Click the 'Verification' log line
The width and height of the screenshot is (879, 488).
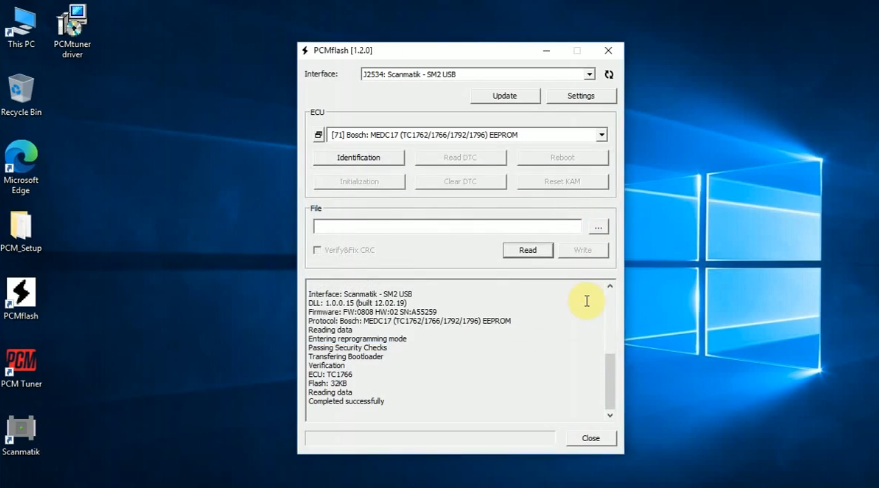coord(326,365)
